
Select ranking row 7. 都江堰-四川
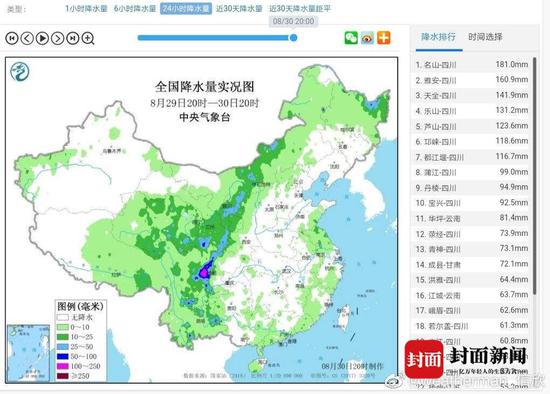(471, 157)
